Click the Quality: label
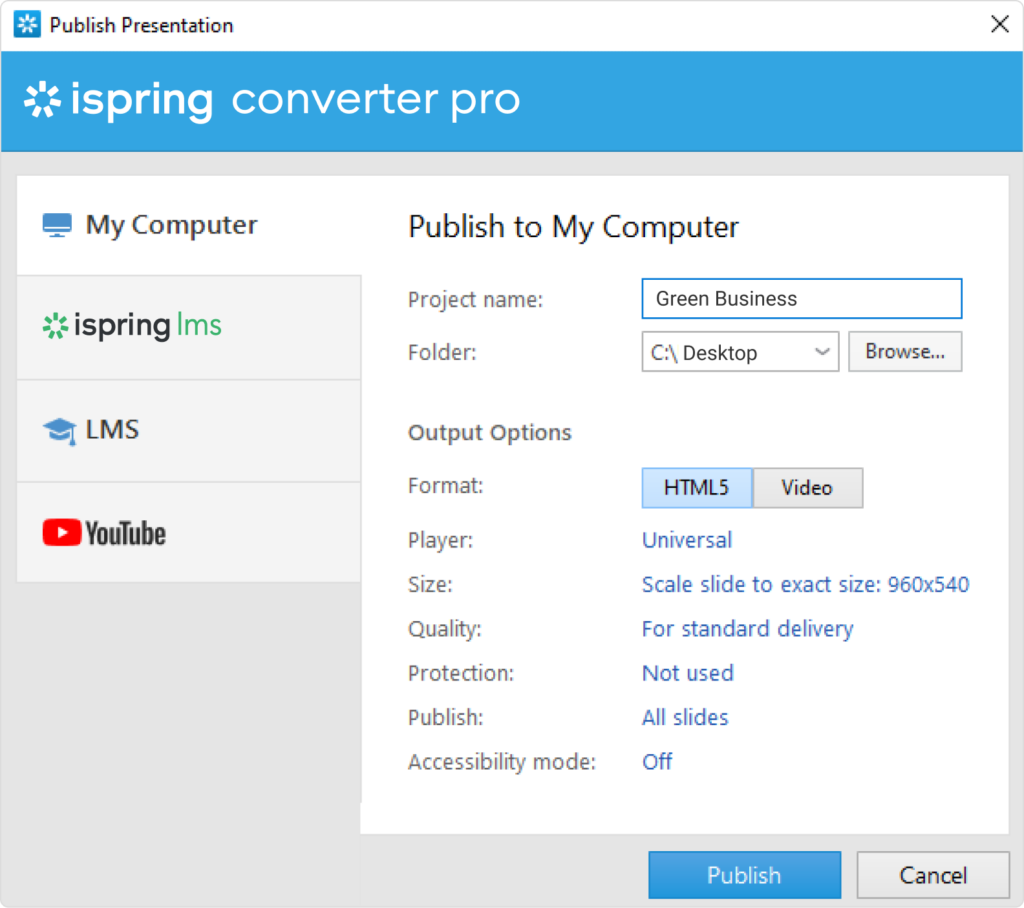 (445, 629)
